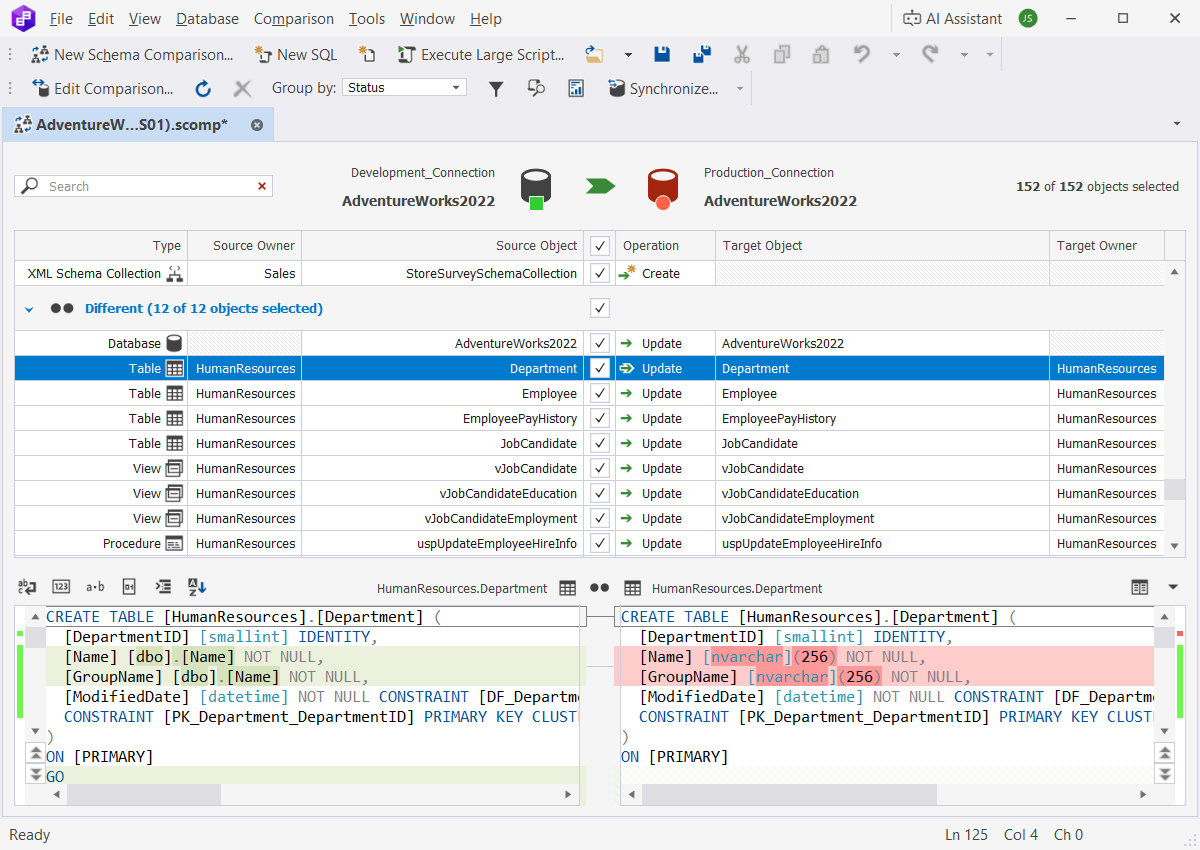Refresh the comparison results
1200x850 pixels.
pos(203,88)
